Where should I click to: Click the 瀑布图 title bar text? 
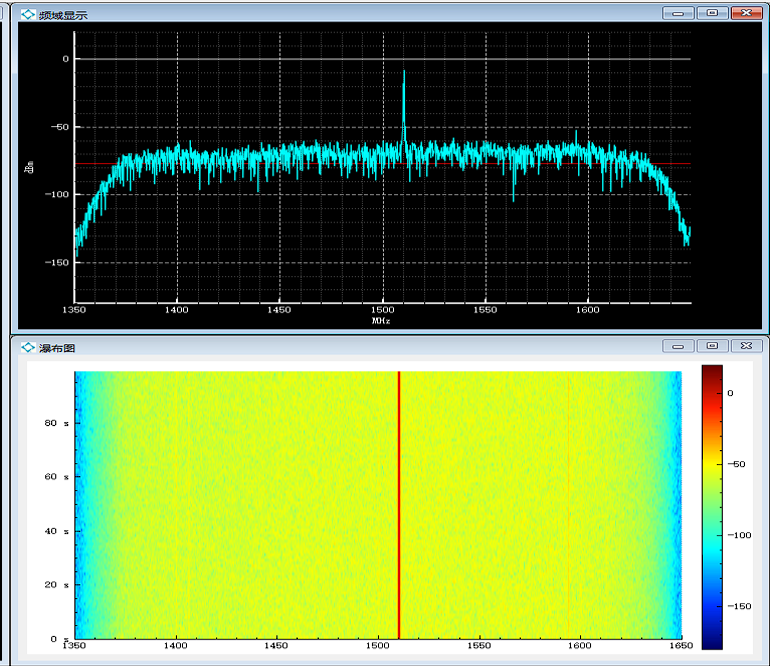click(57, 348)
